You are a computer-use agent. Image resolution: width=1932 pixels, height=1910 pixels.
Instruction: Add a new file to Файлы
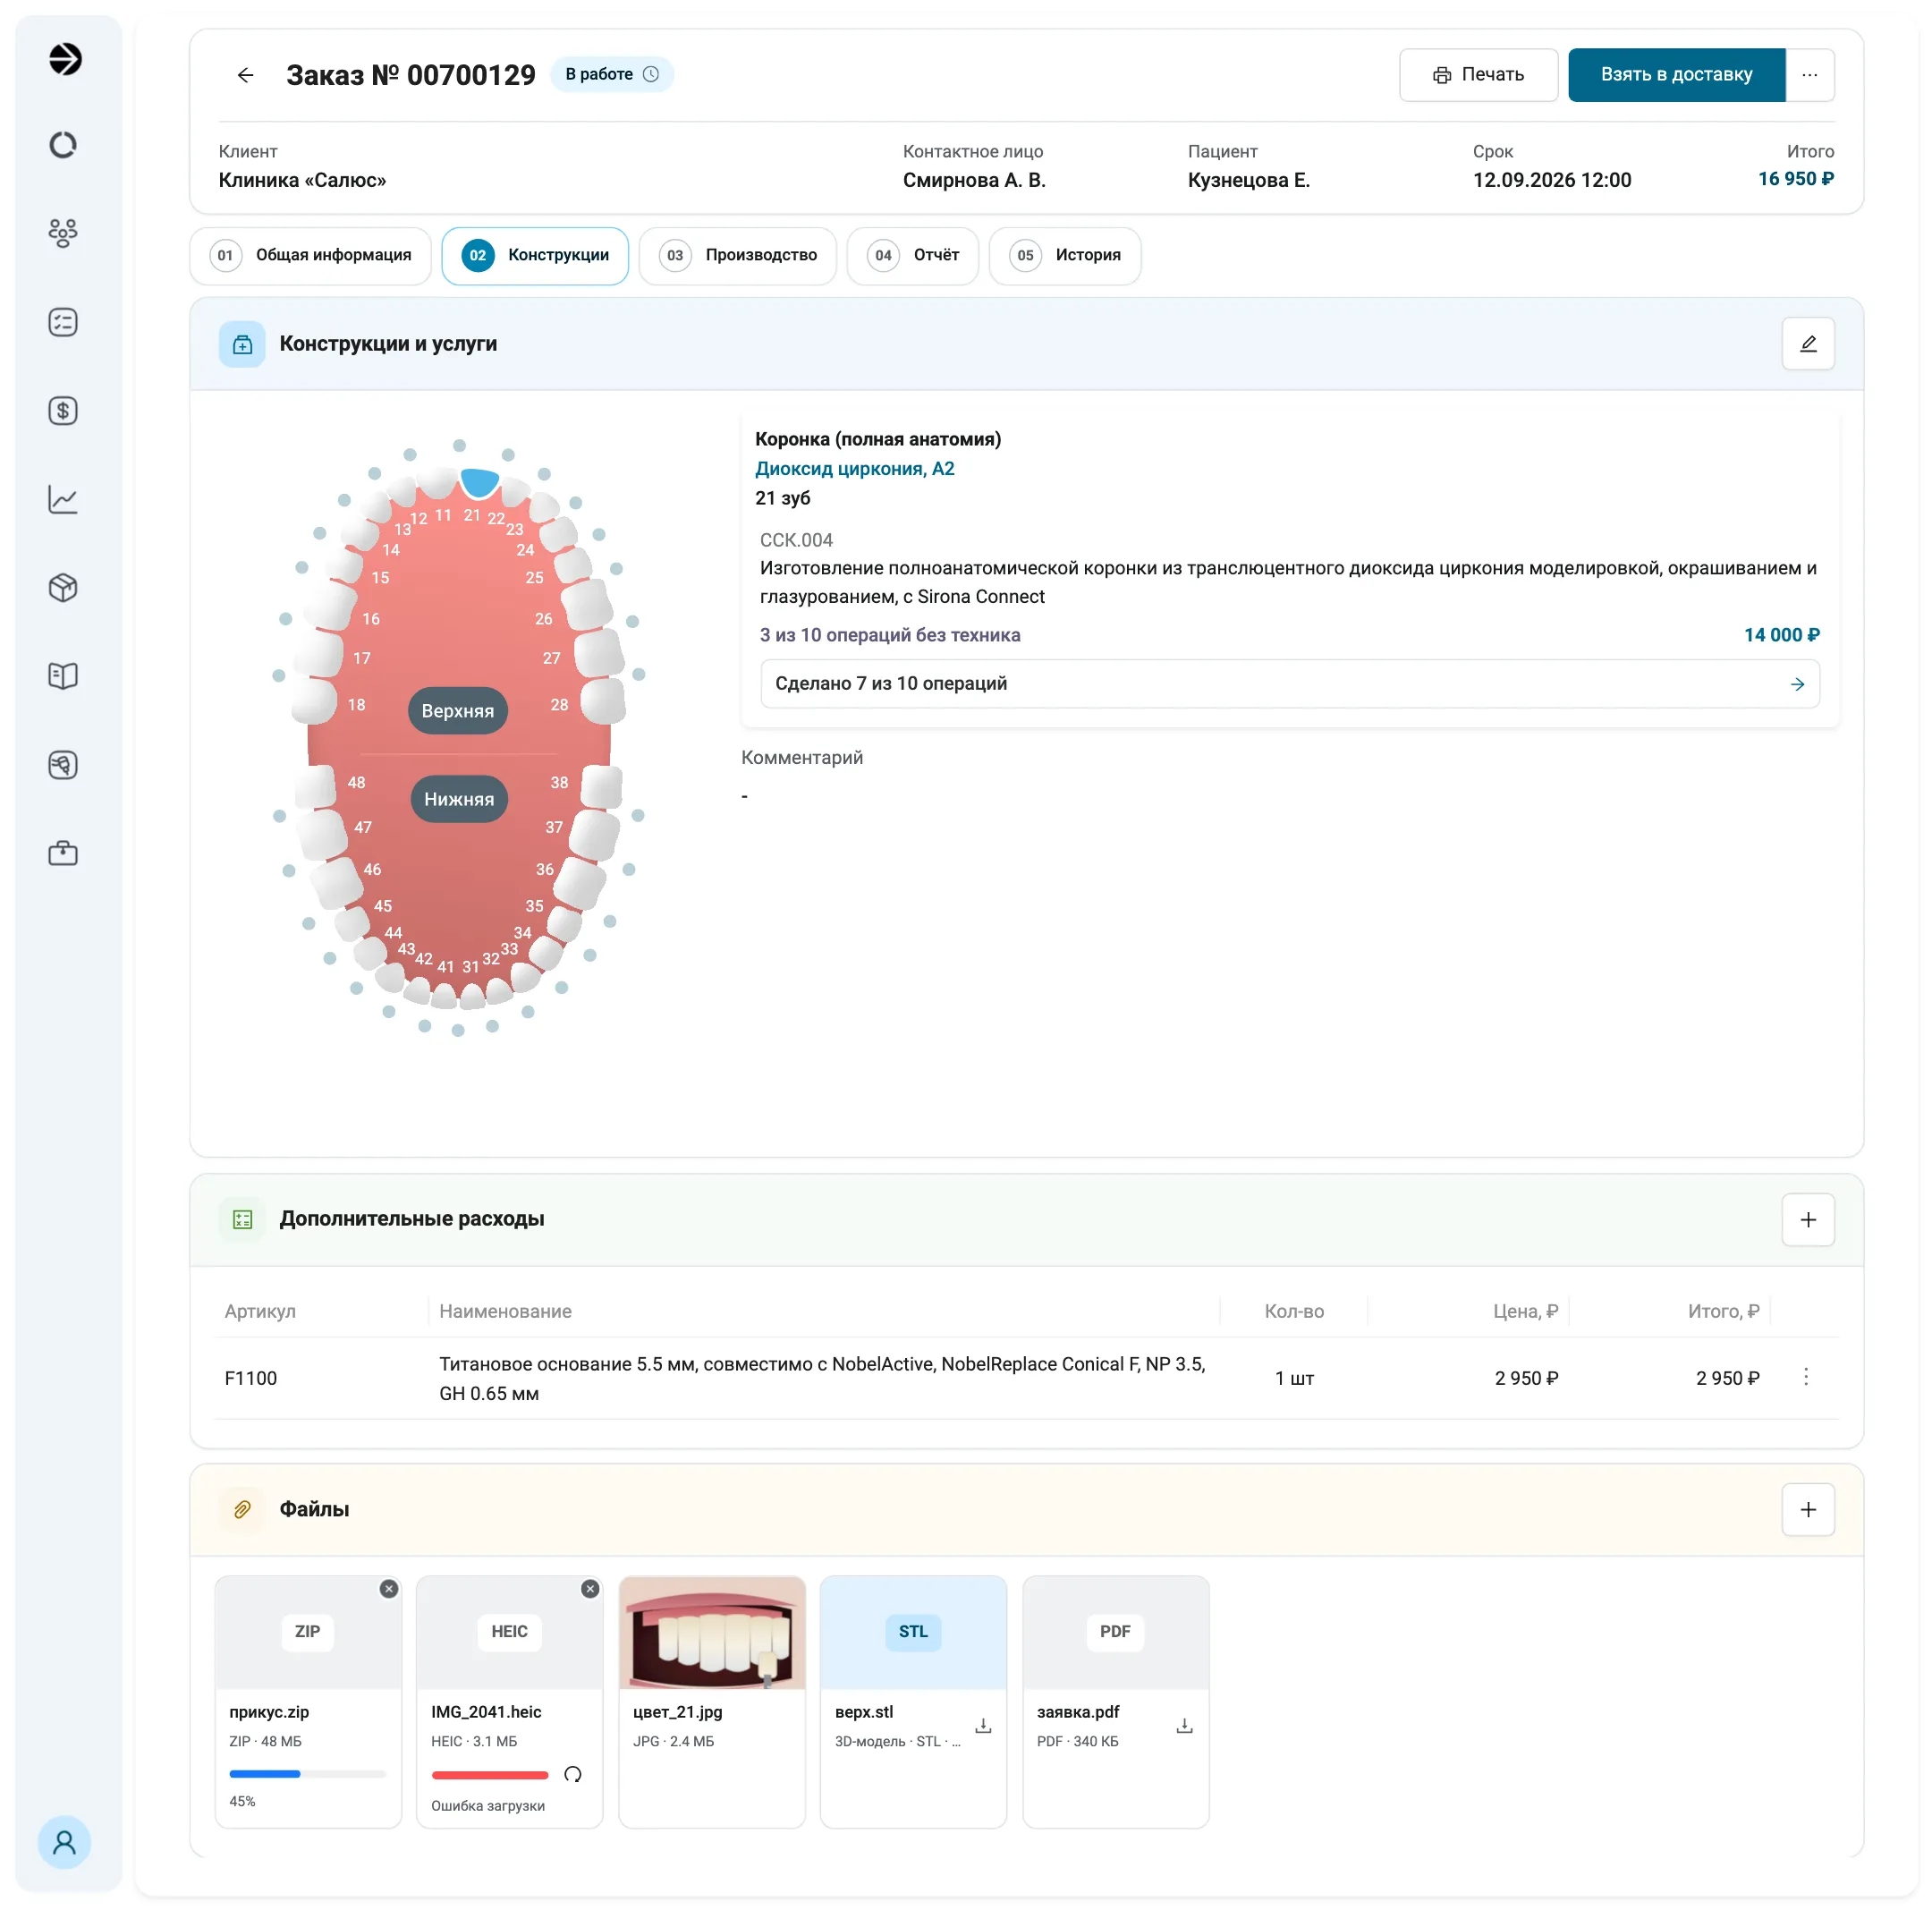[x=1808, y=1509]
